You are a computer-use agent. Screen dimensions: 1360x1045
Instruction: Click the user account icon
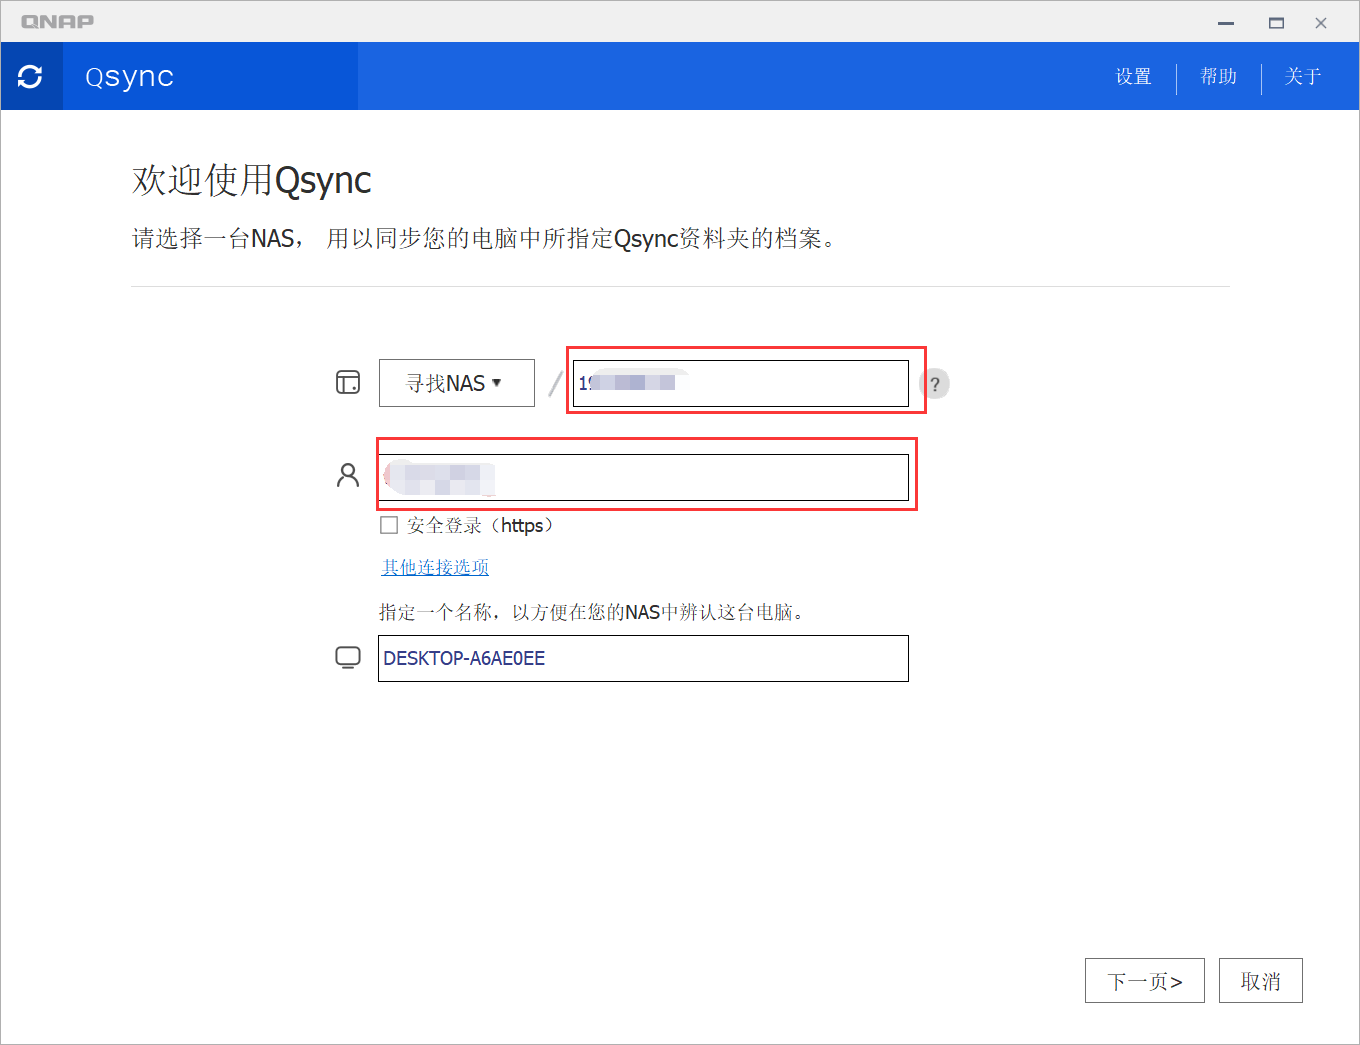pos(348,475)
